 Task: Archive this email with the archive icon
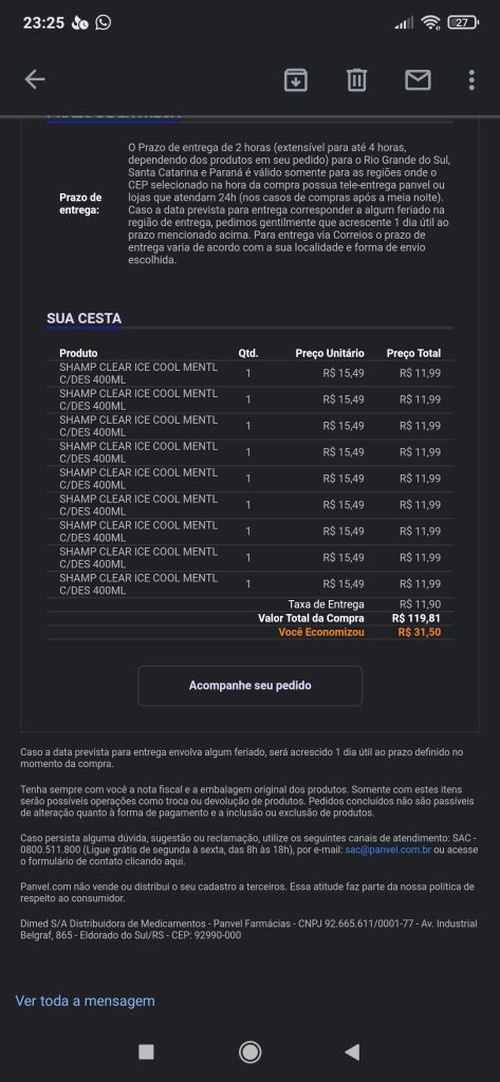[x=295, y=80]
